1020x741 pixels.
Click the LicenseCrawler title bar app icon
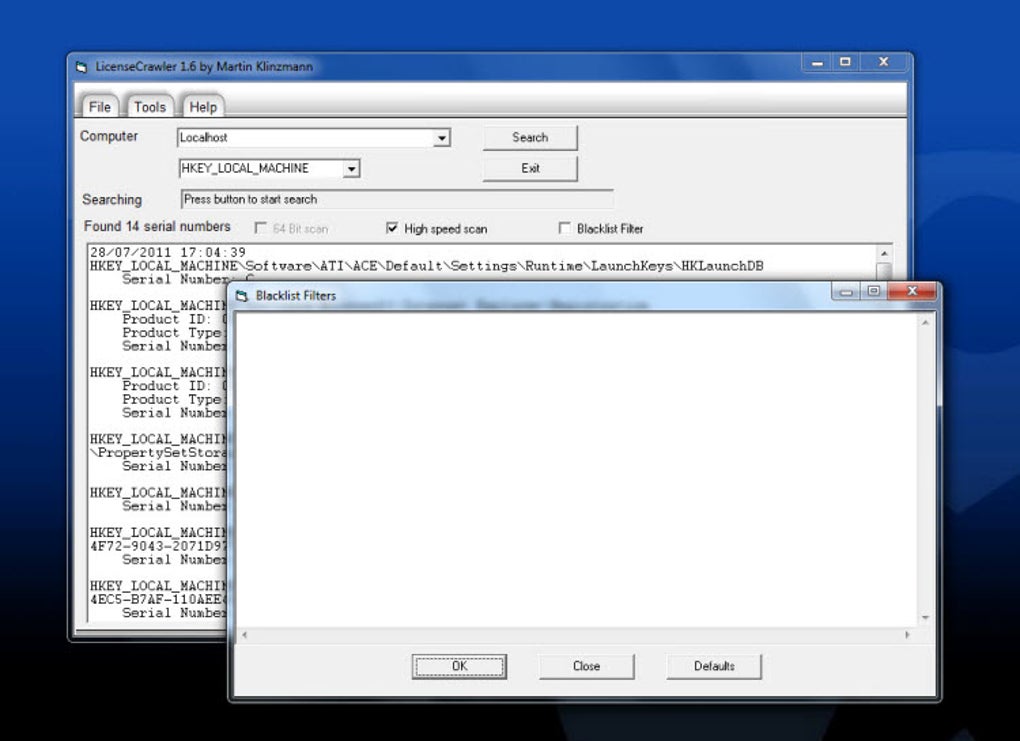(81, 67)
